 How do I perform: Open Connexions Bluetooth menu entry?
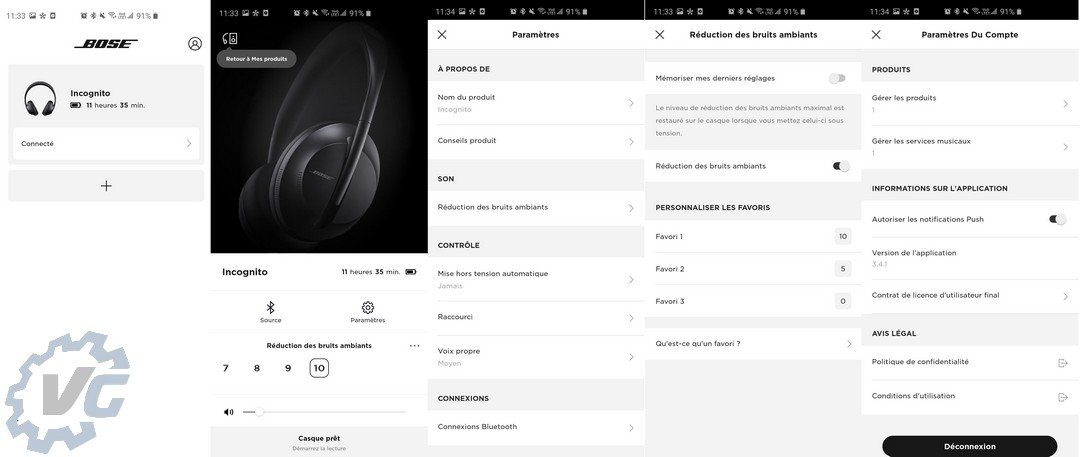pos(536,427)
